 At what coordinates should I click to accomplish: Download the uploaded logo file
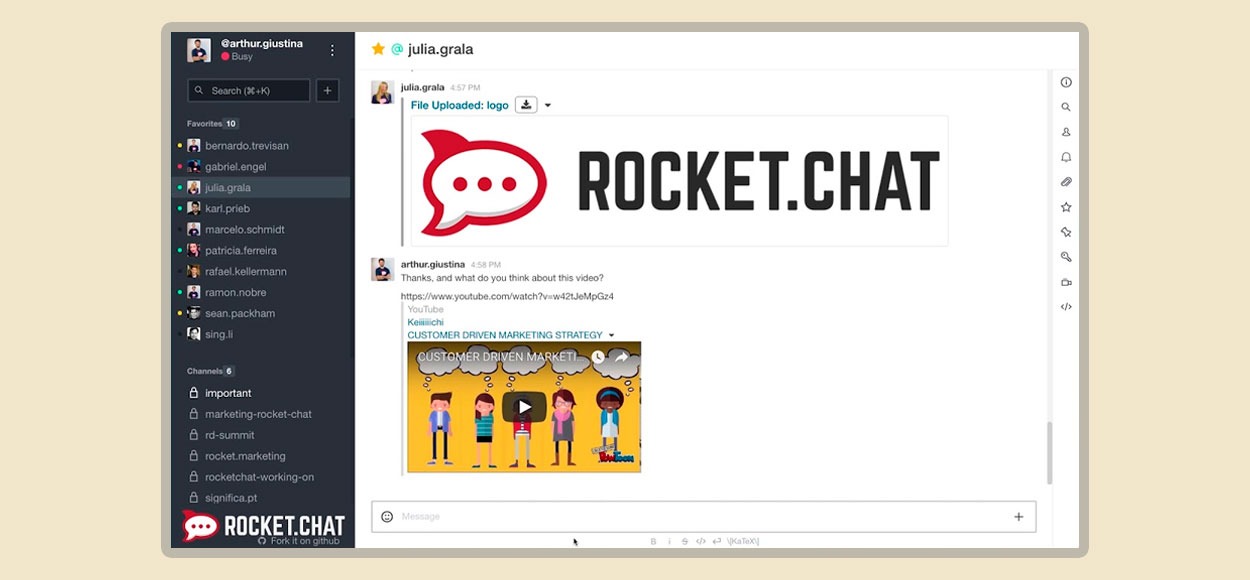527,105
